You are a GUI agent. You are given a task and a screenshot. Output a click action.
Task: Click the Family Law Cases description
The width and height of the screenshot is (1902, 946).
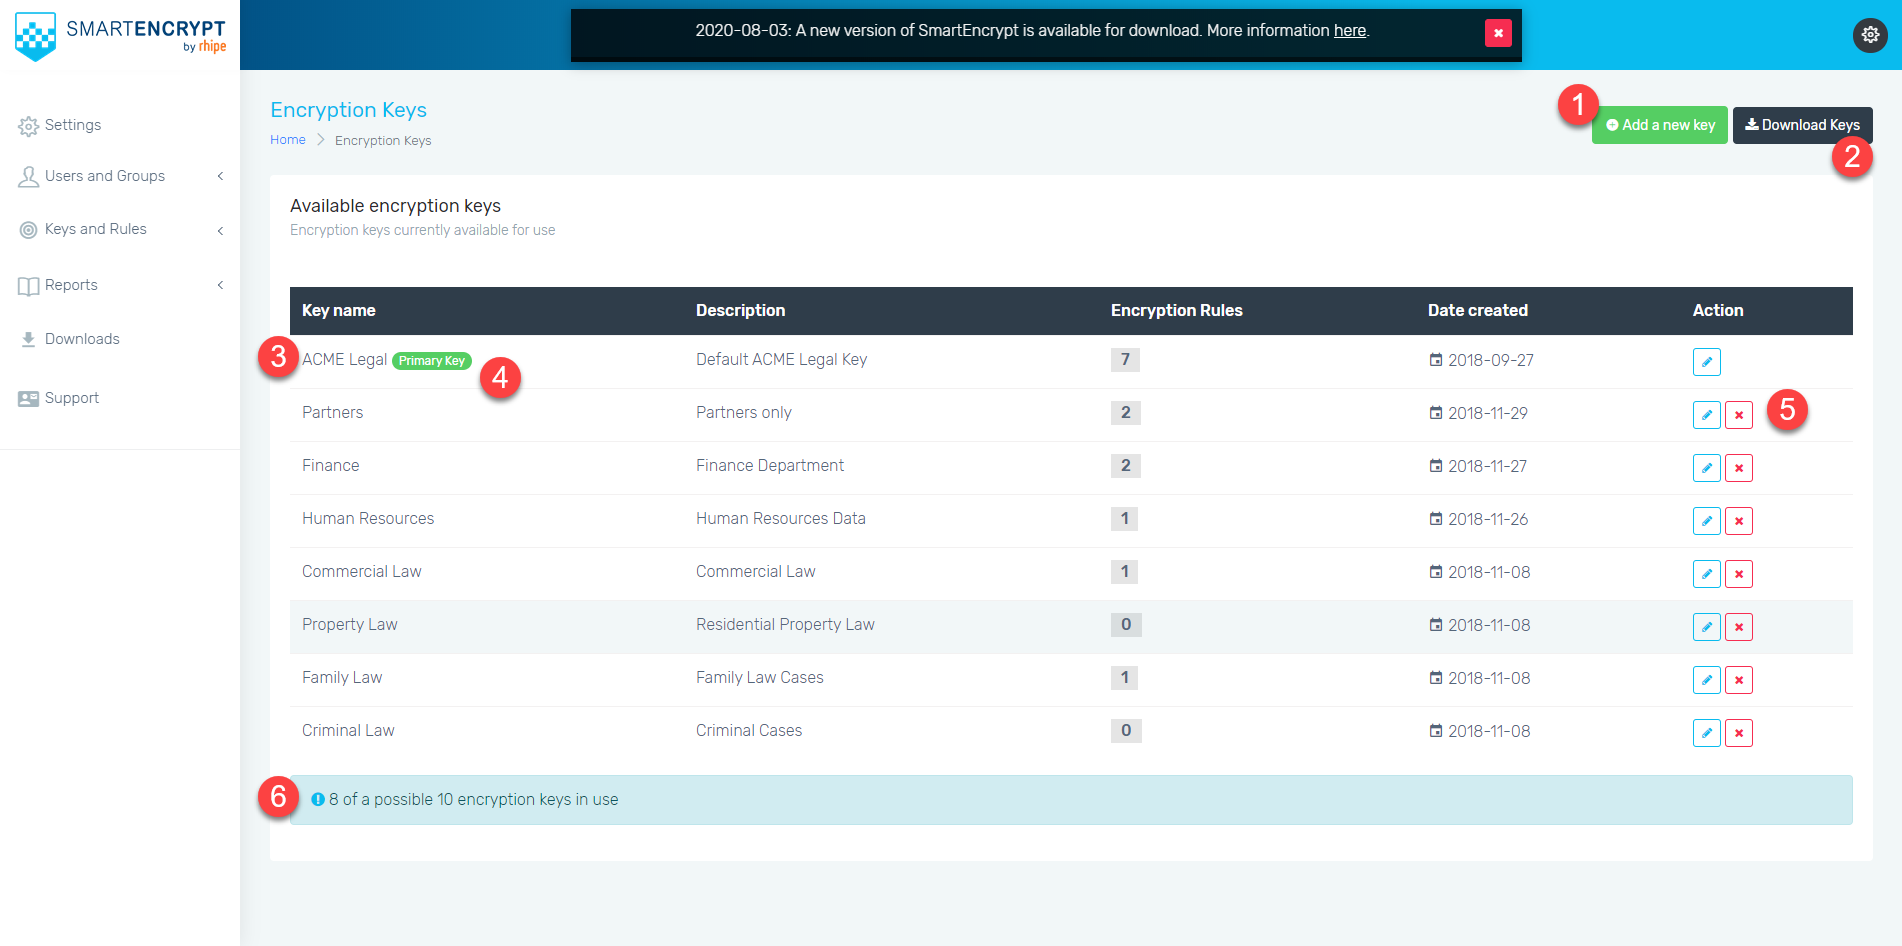point(760,678)
